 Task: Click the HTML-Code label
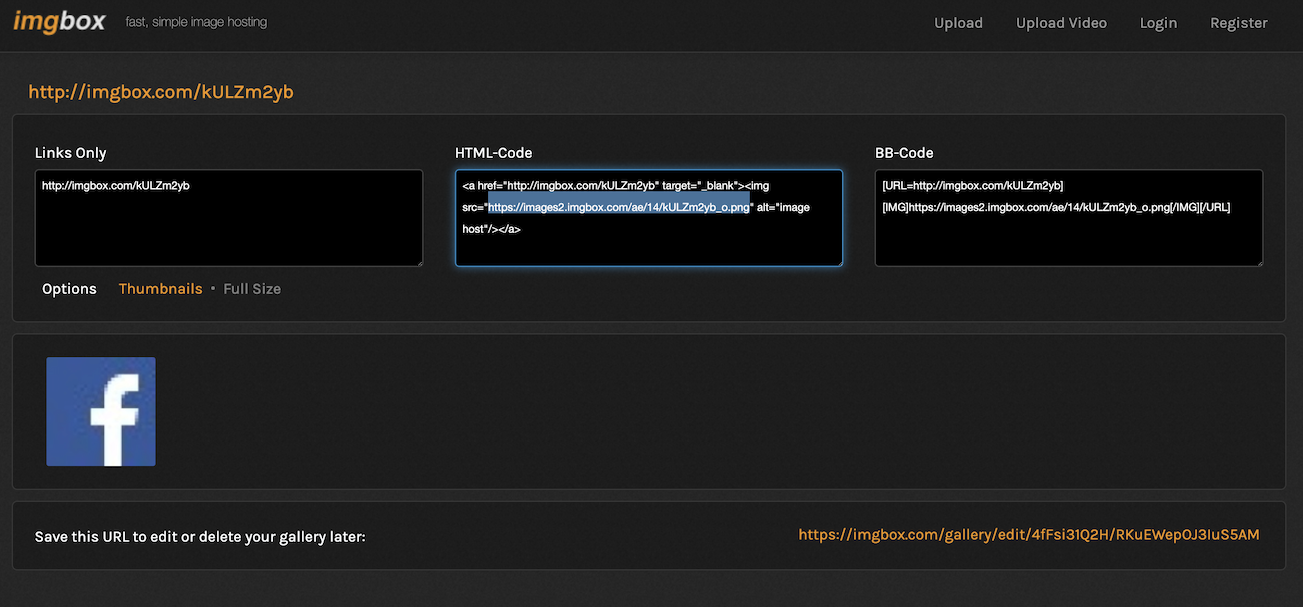tap(494, 153)
